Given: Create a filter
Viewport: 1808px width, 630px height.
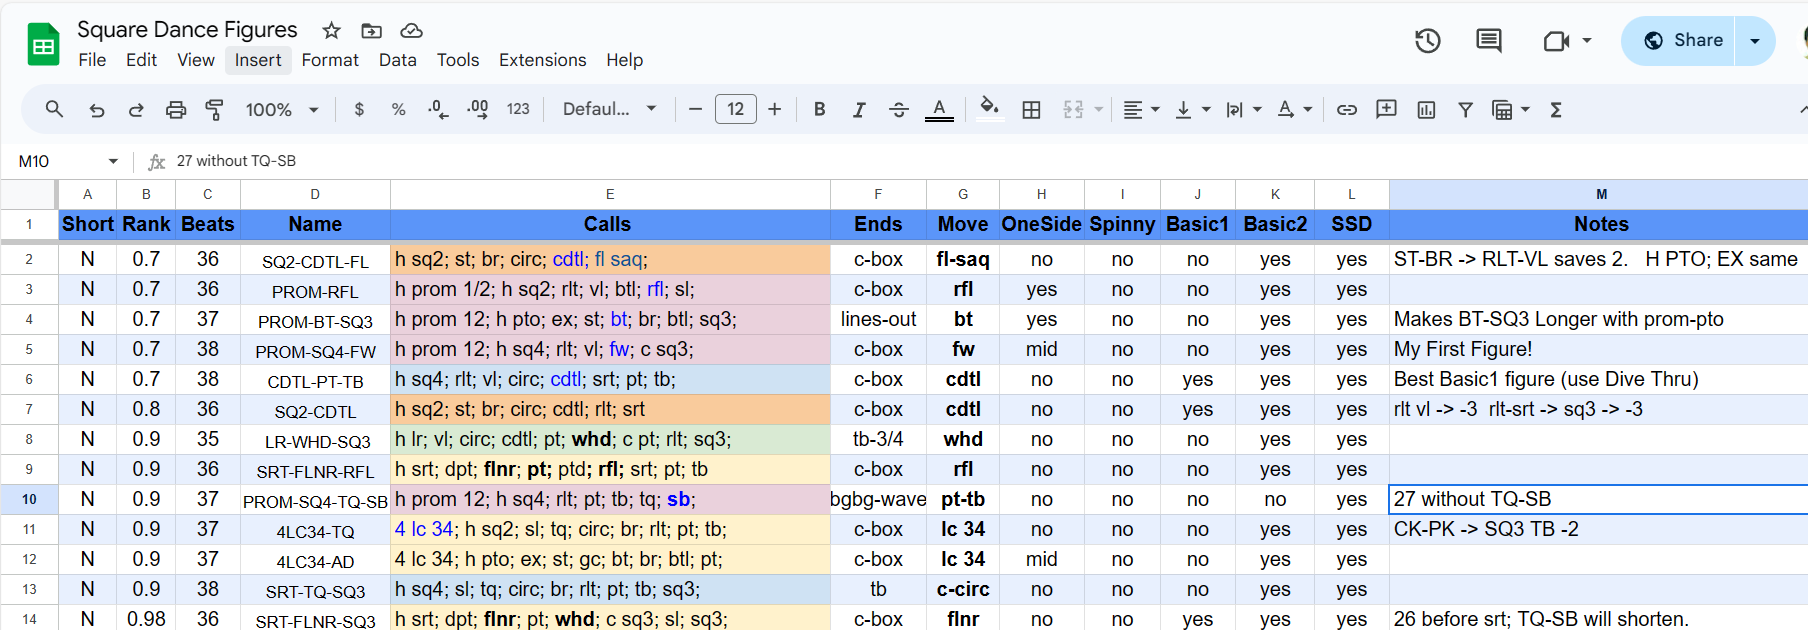Looking at the screenshot, I should 1465,110.
